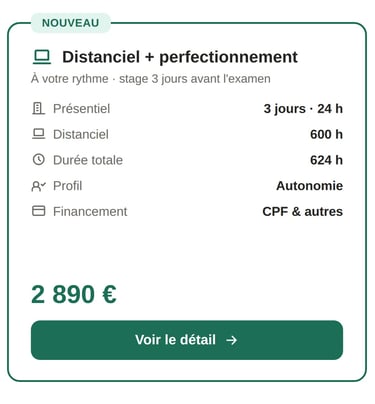
Task: Click the NOUVEAU badge
Action: pos(71,23)
